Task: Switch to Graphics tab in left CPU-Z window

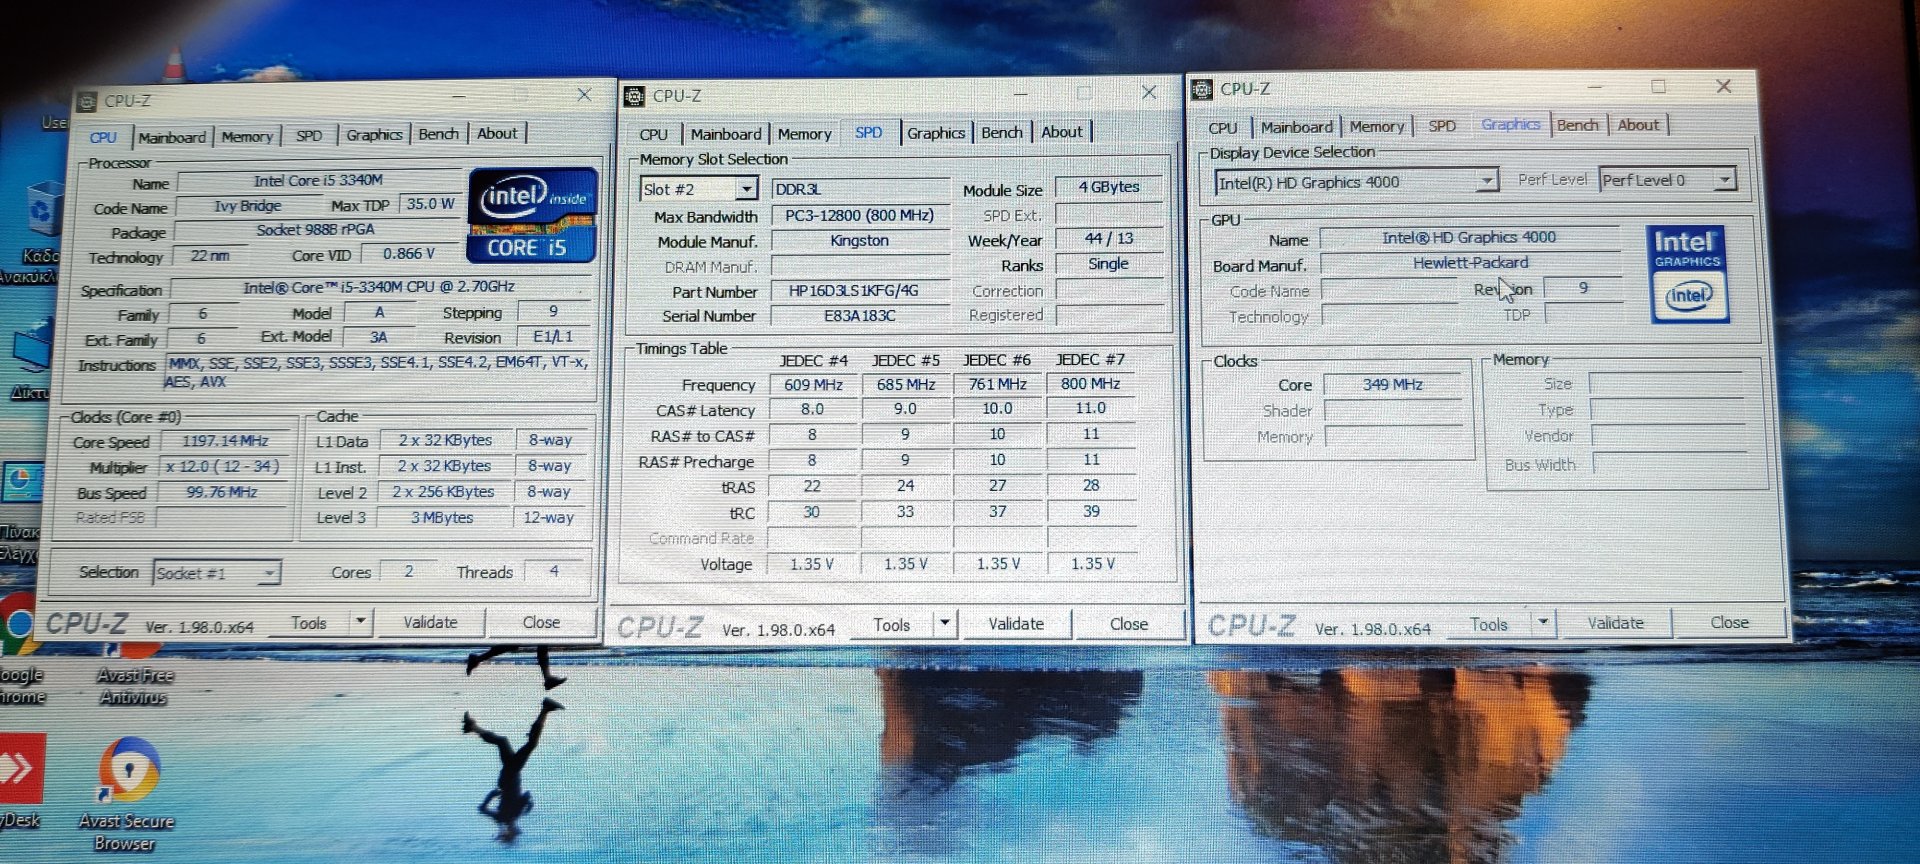Action: [x=374, y=134]
